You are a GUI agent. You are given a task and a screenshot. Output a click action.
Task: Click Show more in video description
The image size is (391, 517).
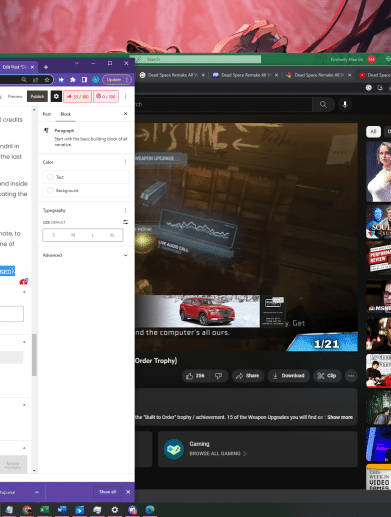coord(340,417)
